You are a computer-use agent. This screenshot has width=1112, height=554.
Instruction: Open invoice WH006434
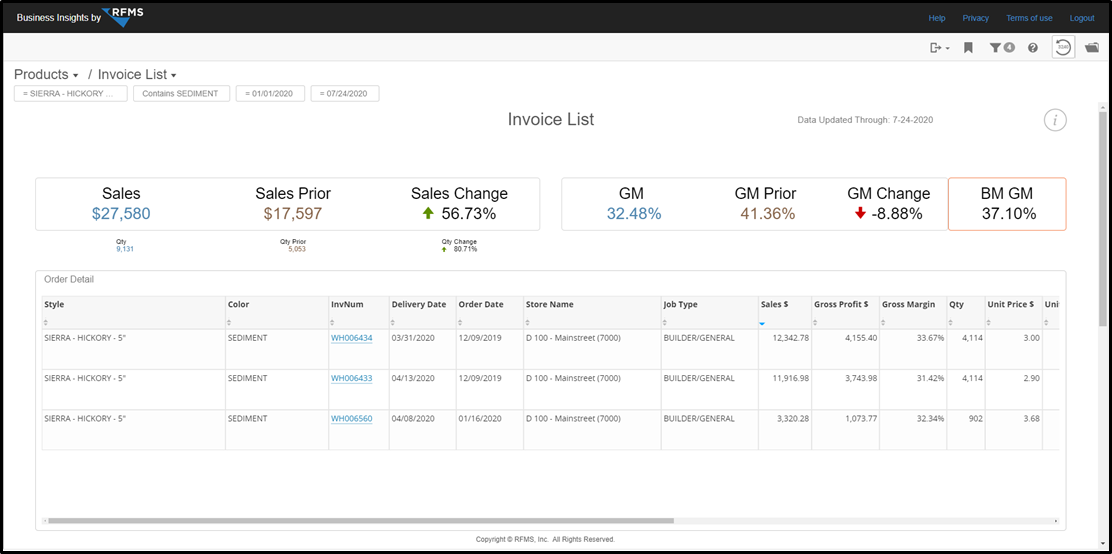point(352,338)
